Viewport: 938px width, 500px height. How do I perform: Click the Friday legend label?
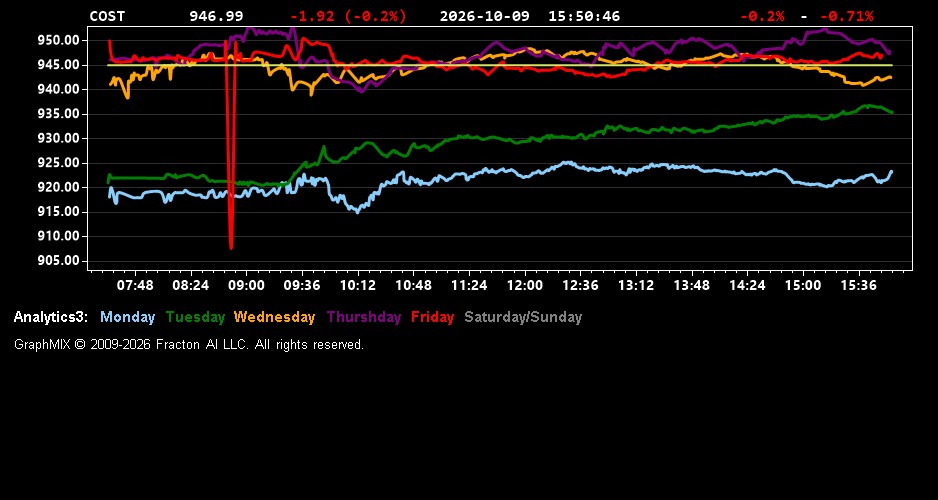(433, 317)
